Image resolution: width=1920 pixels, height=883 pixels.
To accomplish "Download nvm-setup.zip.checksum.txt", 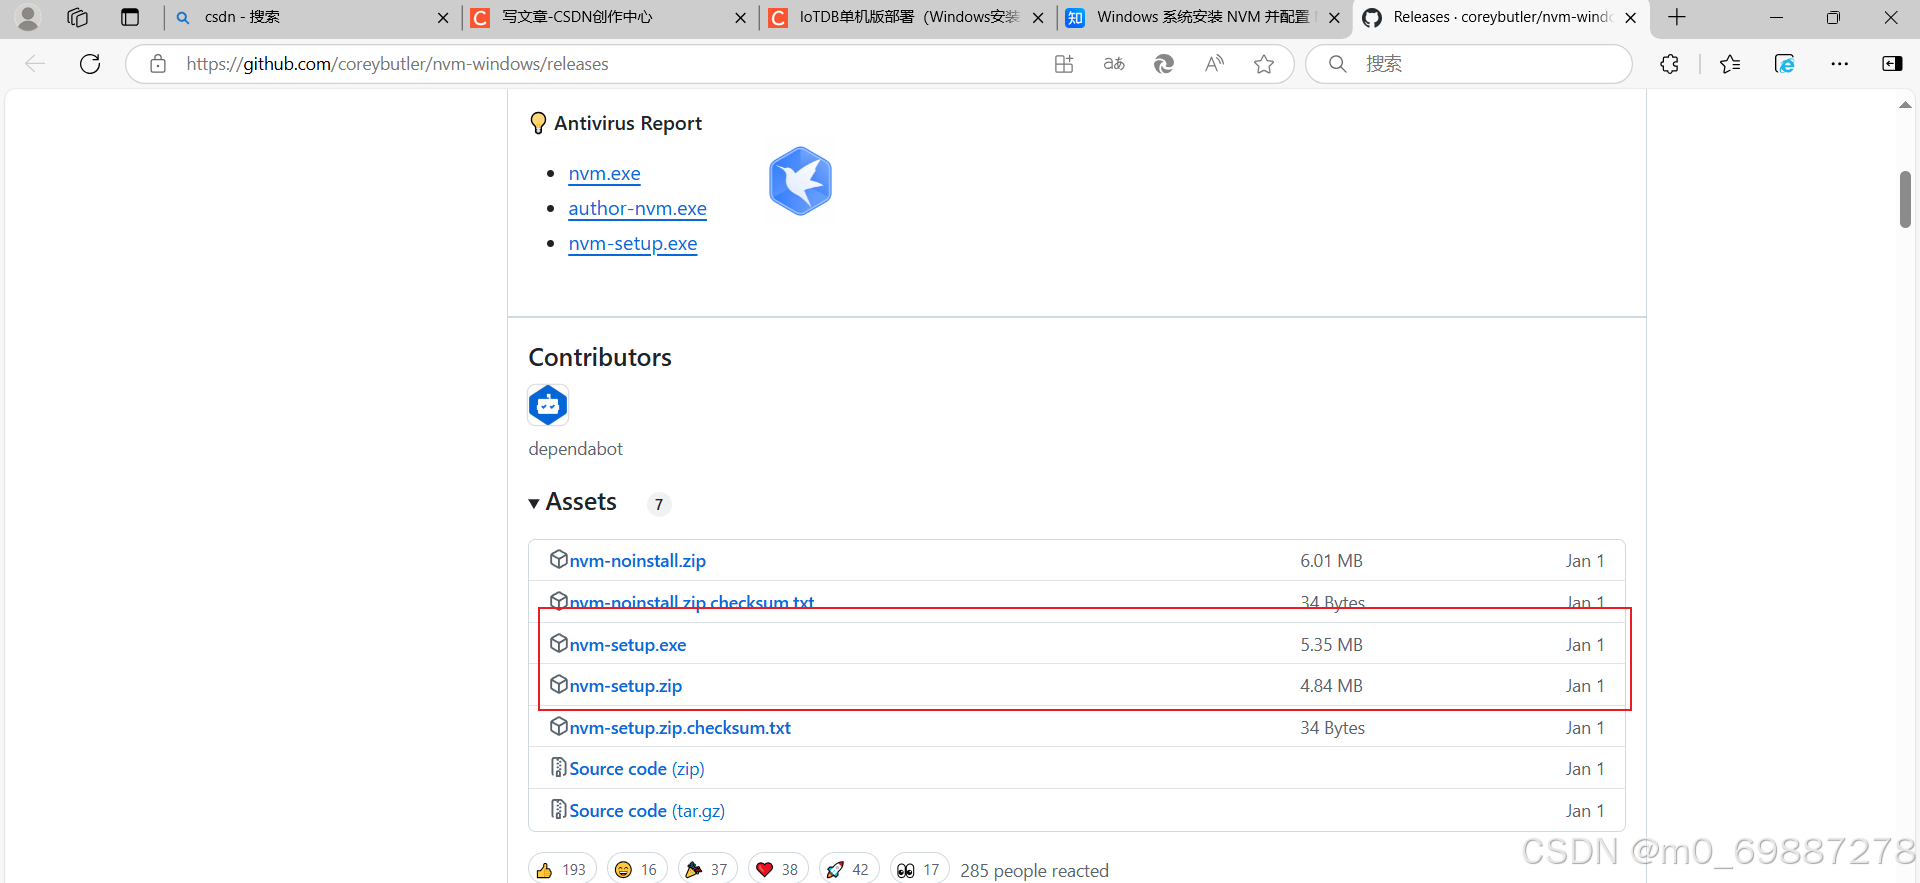I will (680, 728).
